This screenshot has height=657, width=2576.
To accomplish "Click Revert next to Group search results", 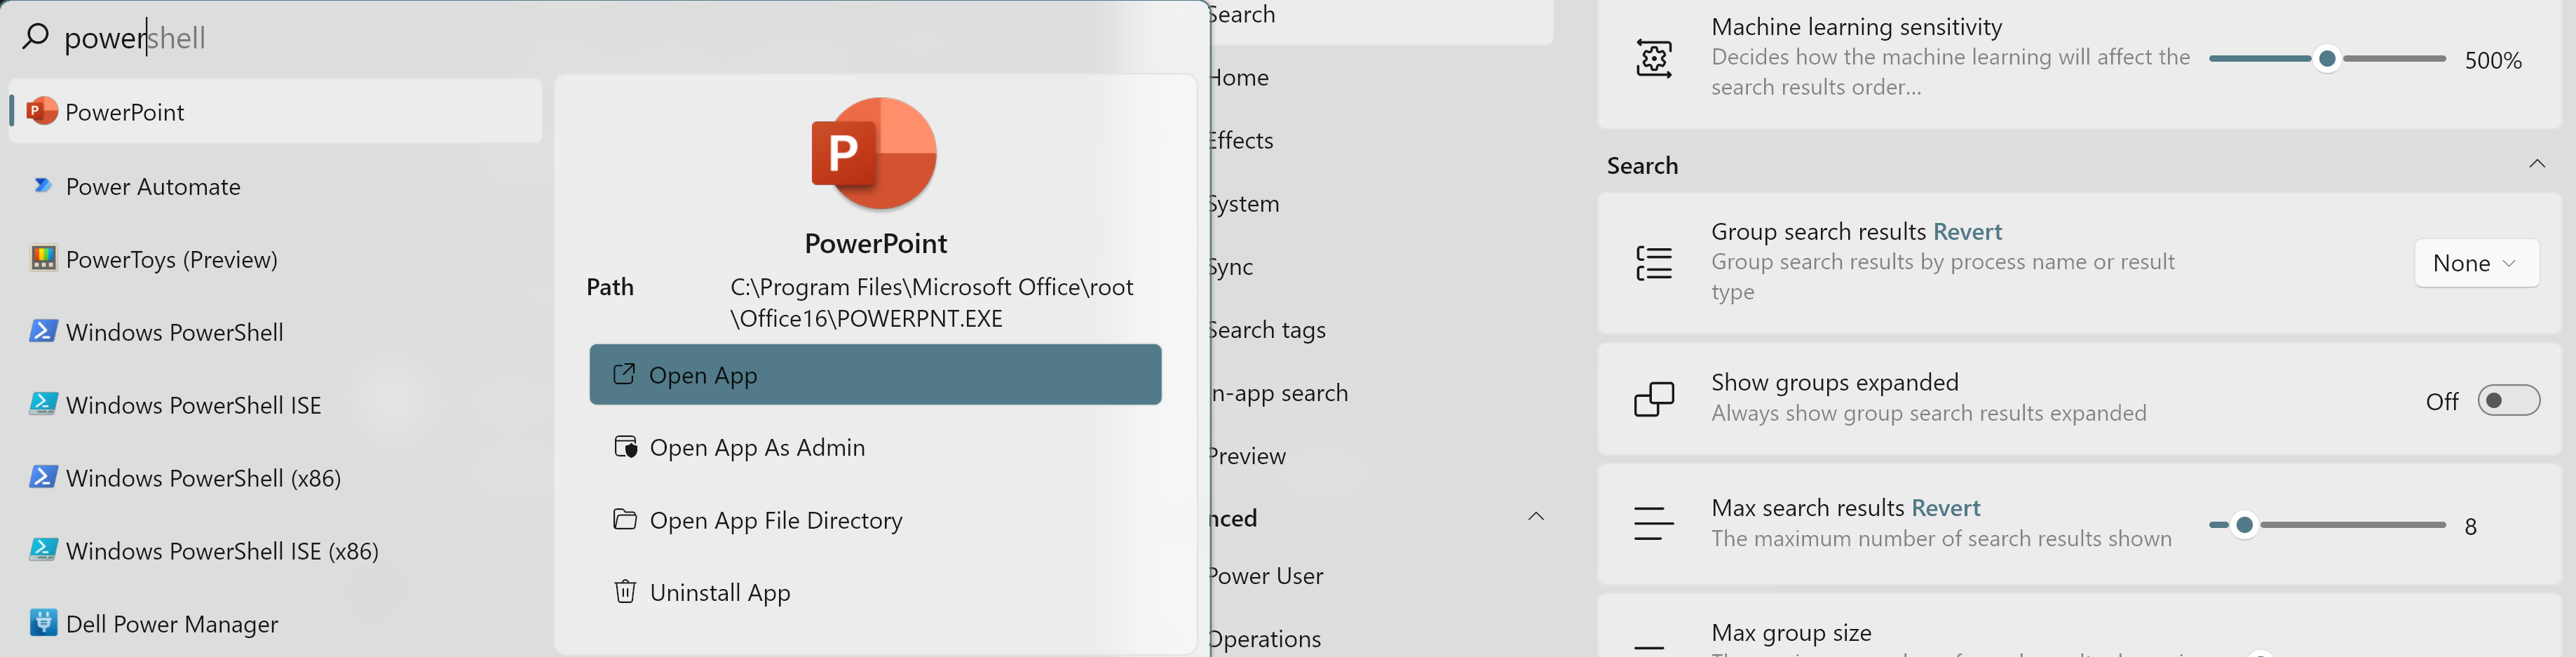I will tap(1968, 231).
